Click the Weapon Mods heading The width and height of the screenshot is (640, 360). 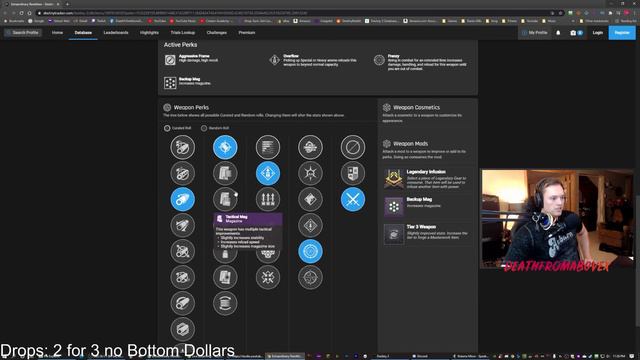pyautogui.click(x=410, y=144)
